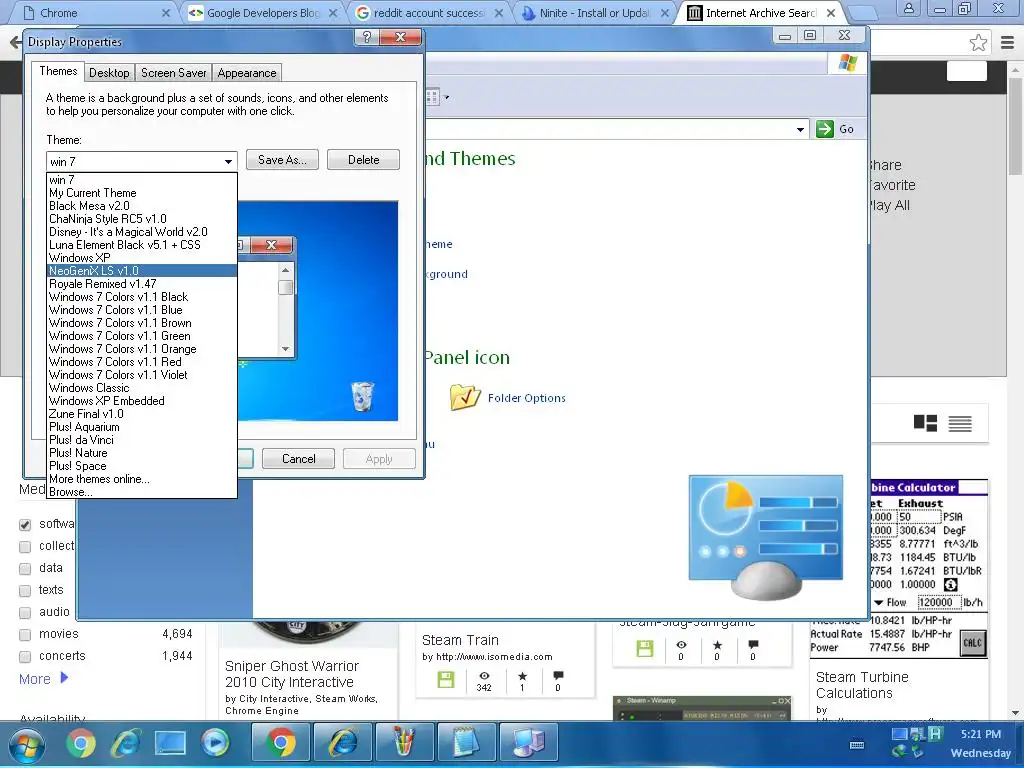Click the green Go arrow icon
This screenshot has height=768, width=1024.
(825, 129)
